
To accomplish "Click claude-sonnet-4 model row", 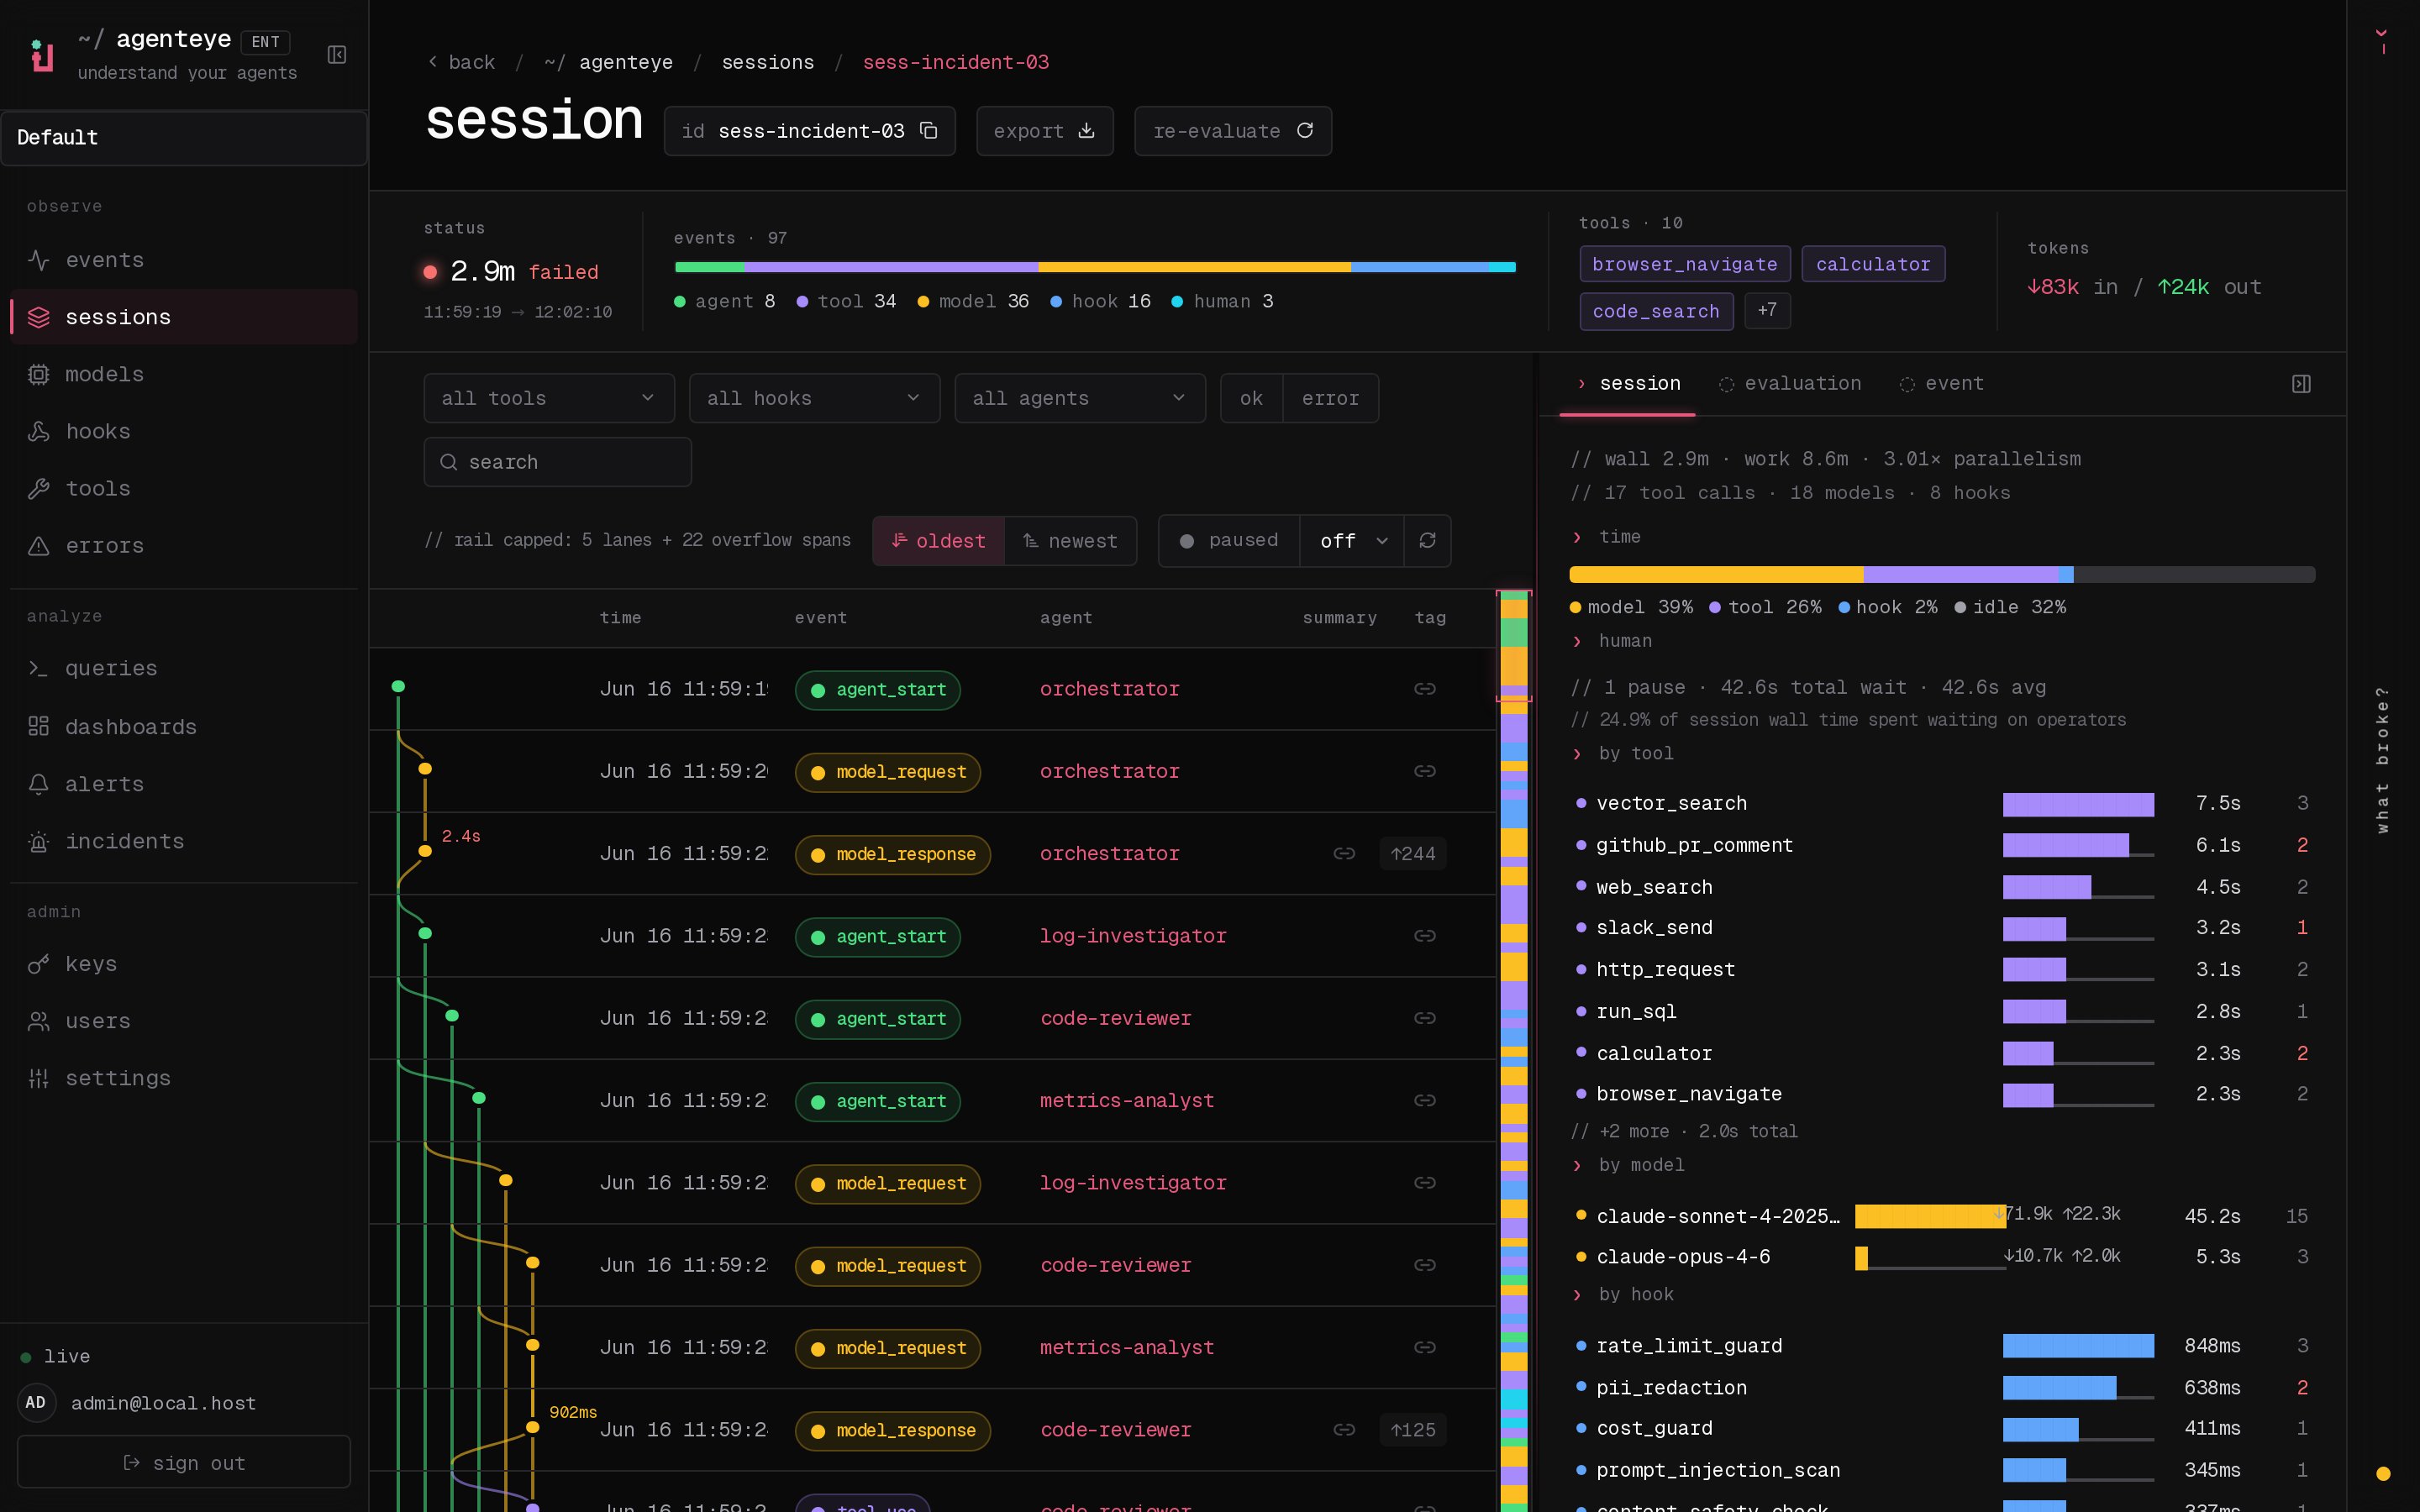I will (1942, 1216).
